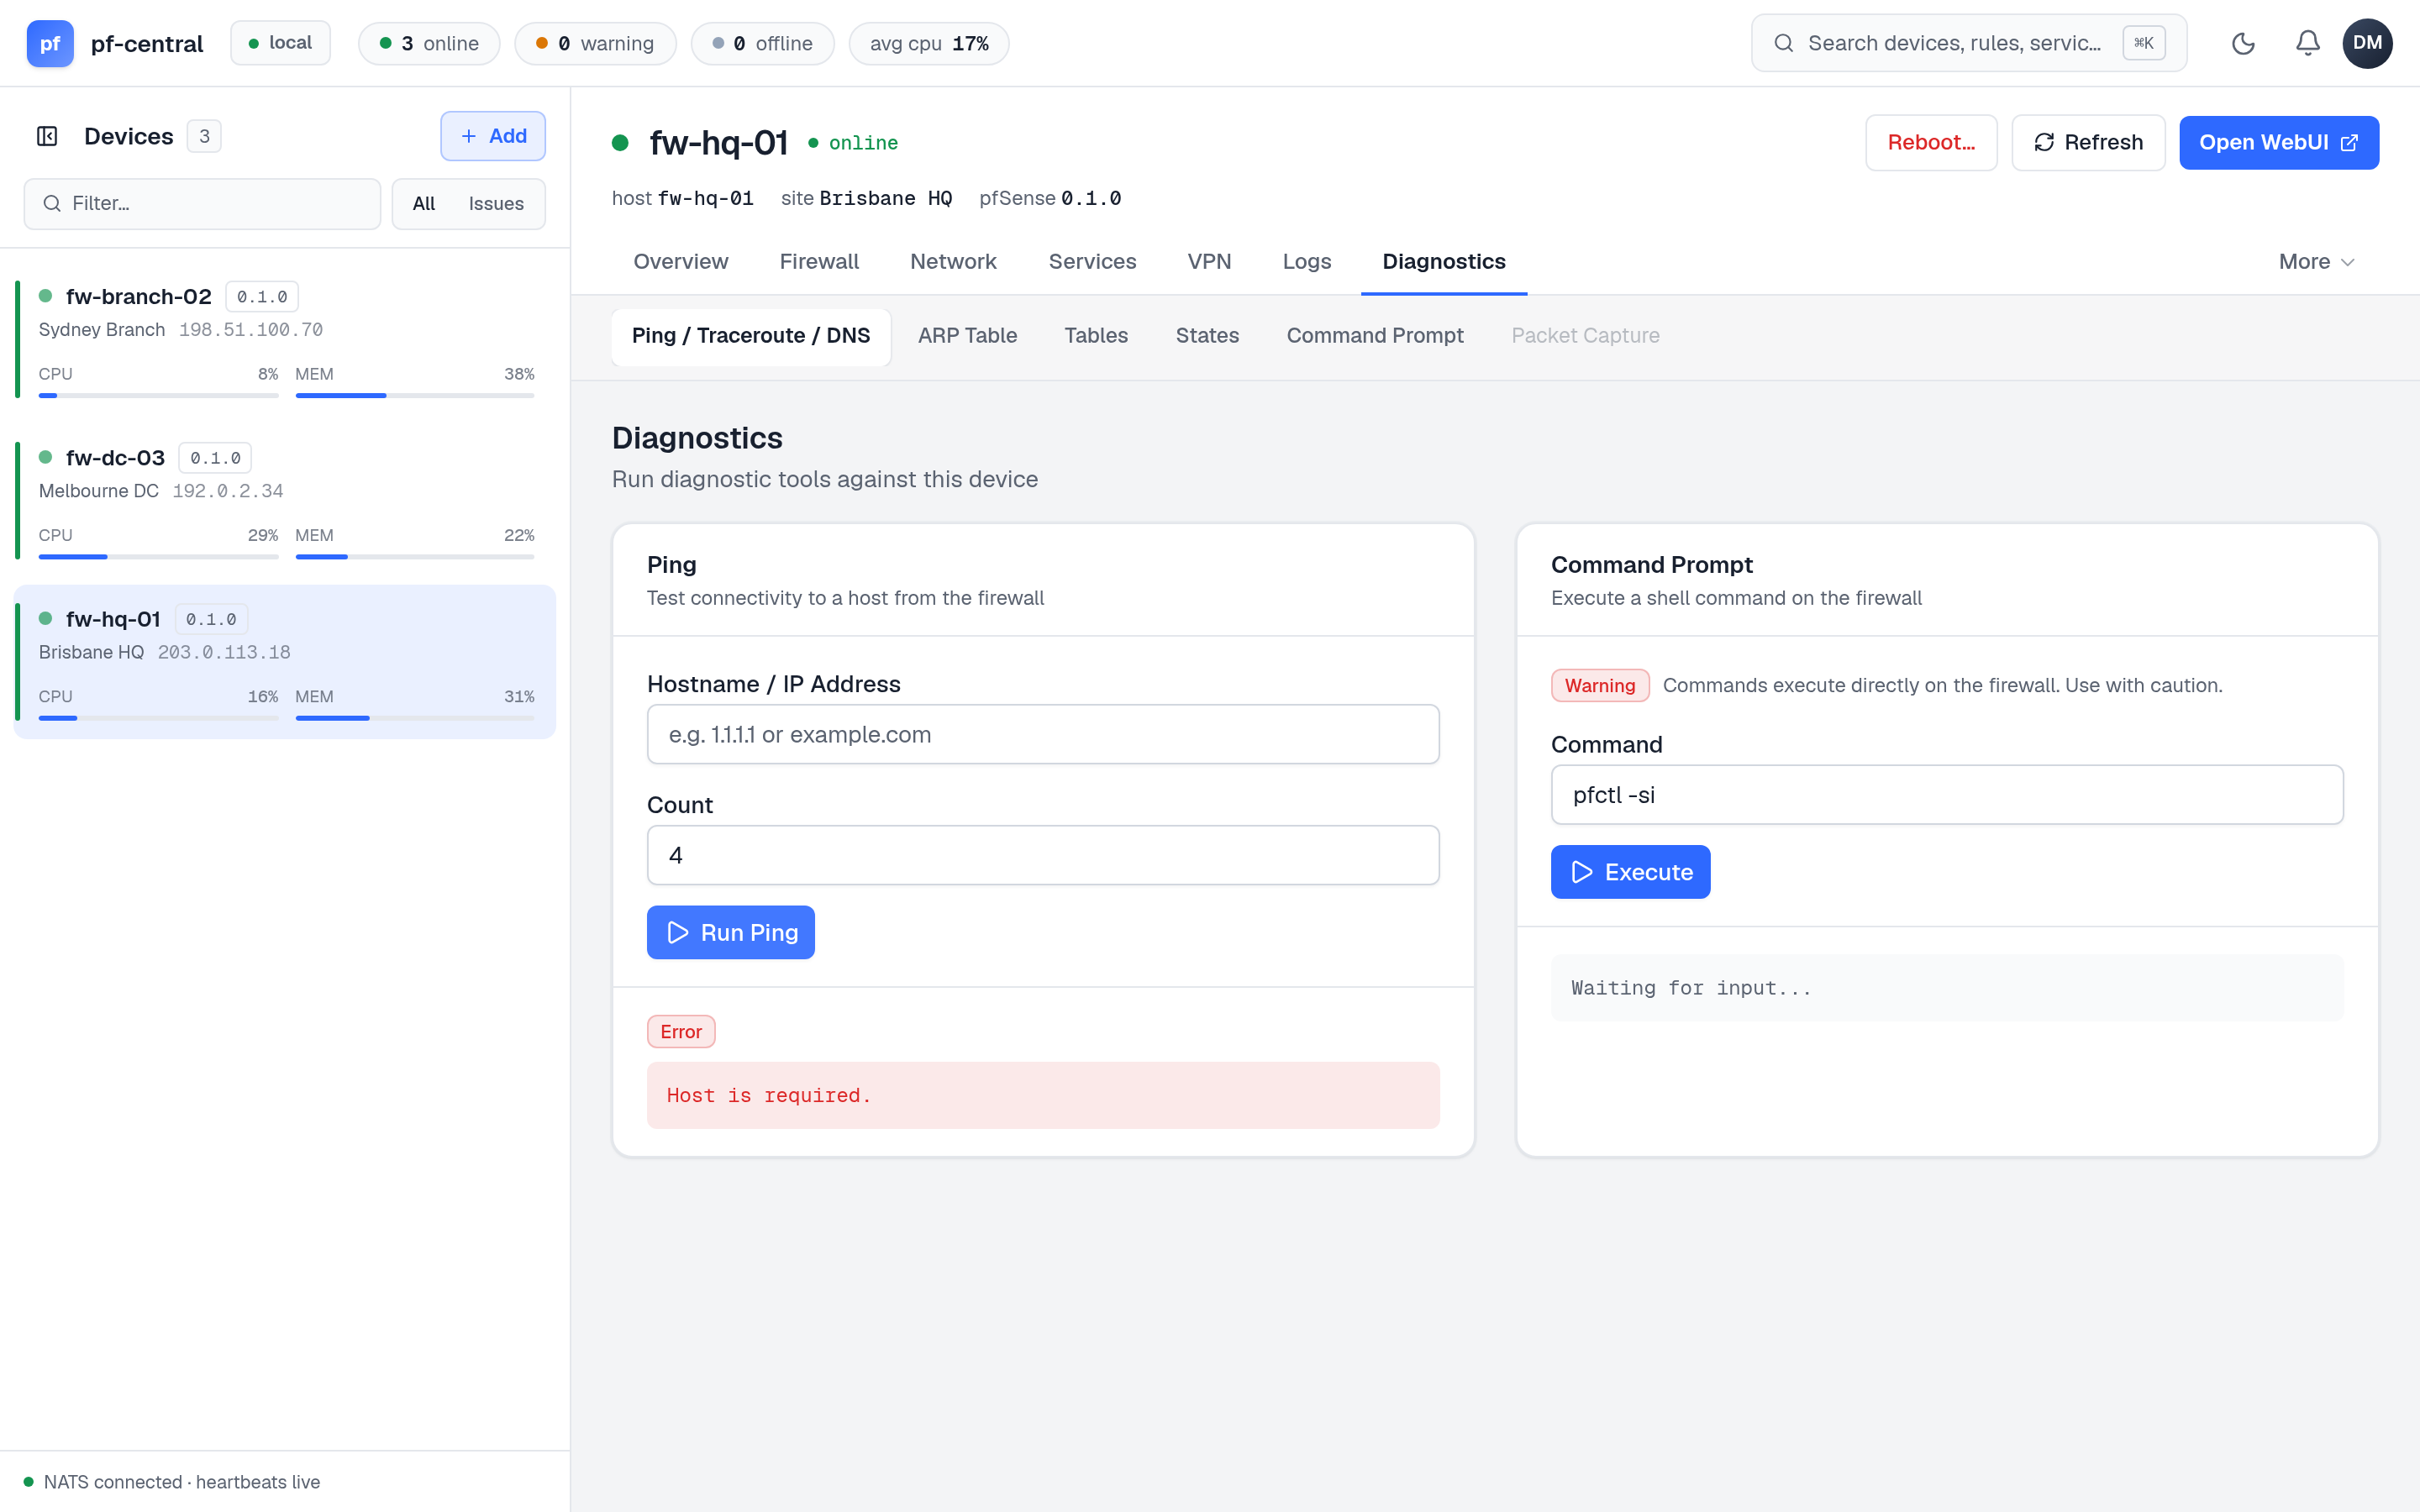
Task: Click fw-dc-03 CPU usage bar
Action: [158, 556]
